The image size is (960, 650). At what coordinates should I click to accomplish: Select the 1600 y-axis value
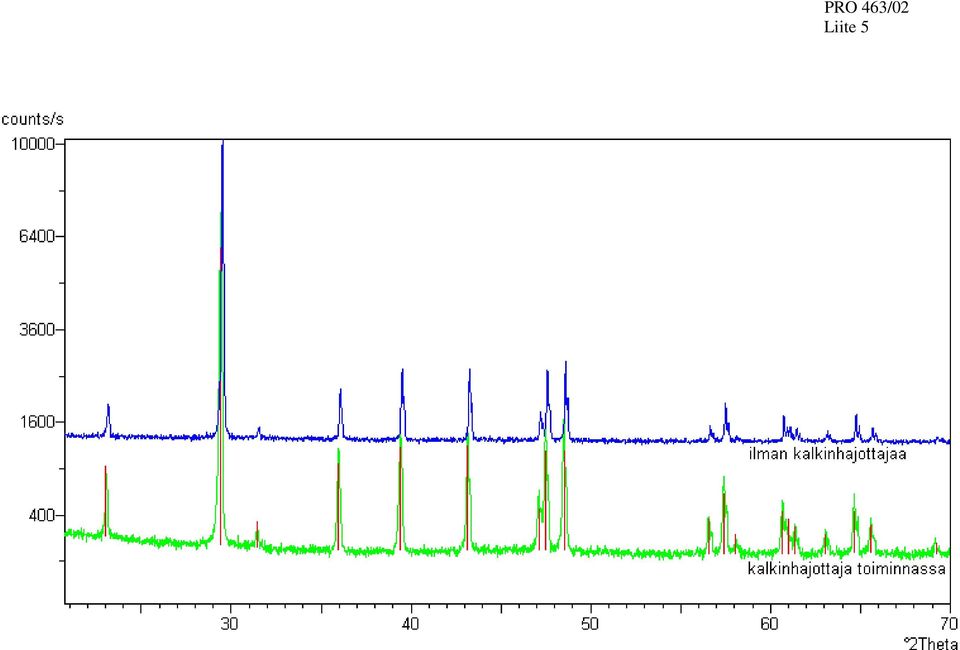click(35, 422)
